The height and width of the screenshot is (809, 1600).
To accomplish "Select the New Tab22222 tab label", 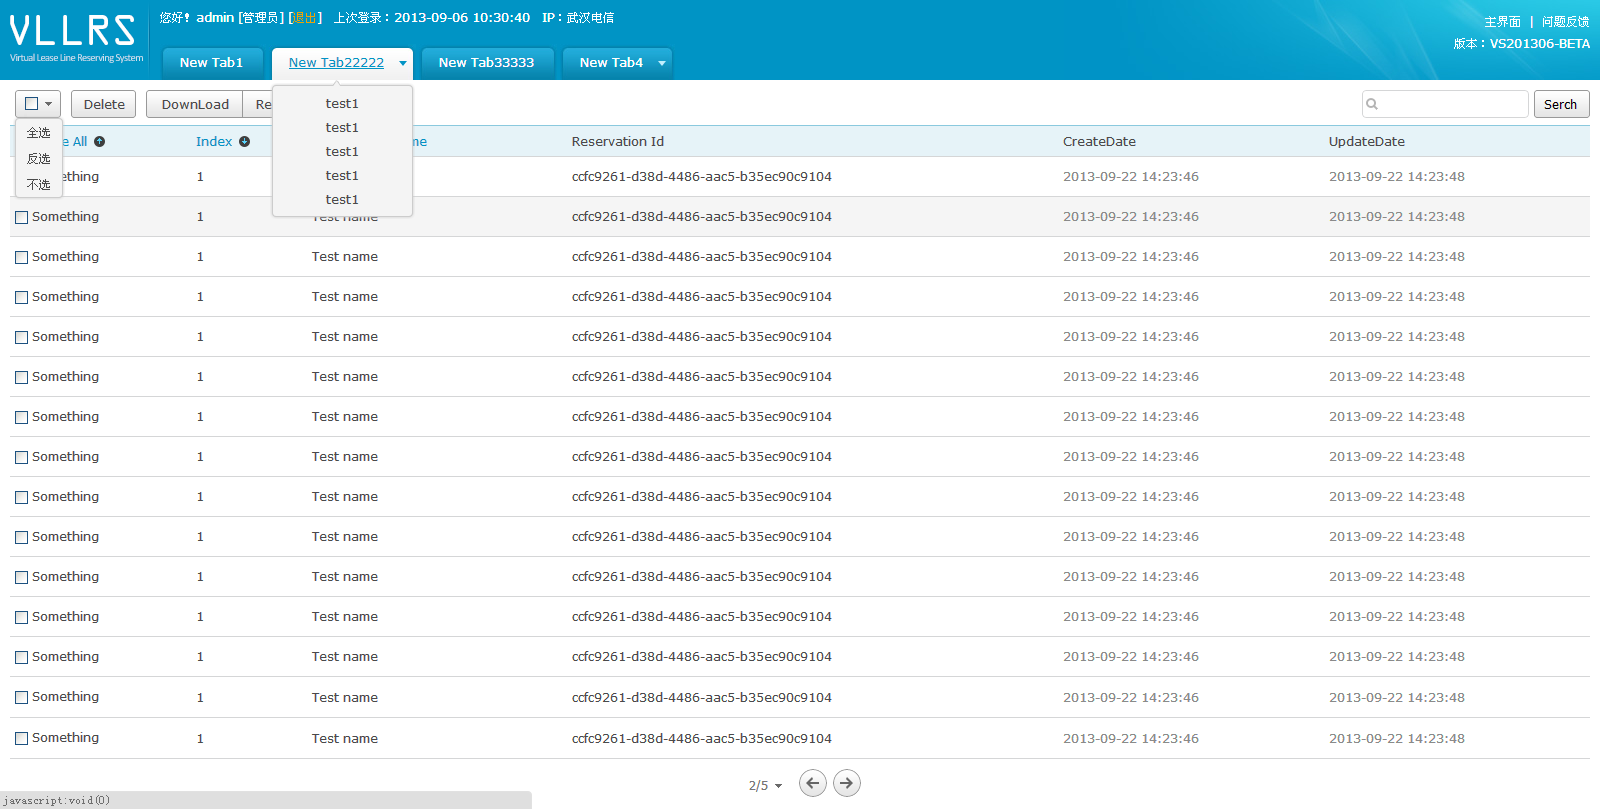I will [x=336, y=62].
